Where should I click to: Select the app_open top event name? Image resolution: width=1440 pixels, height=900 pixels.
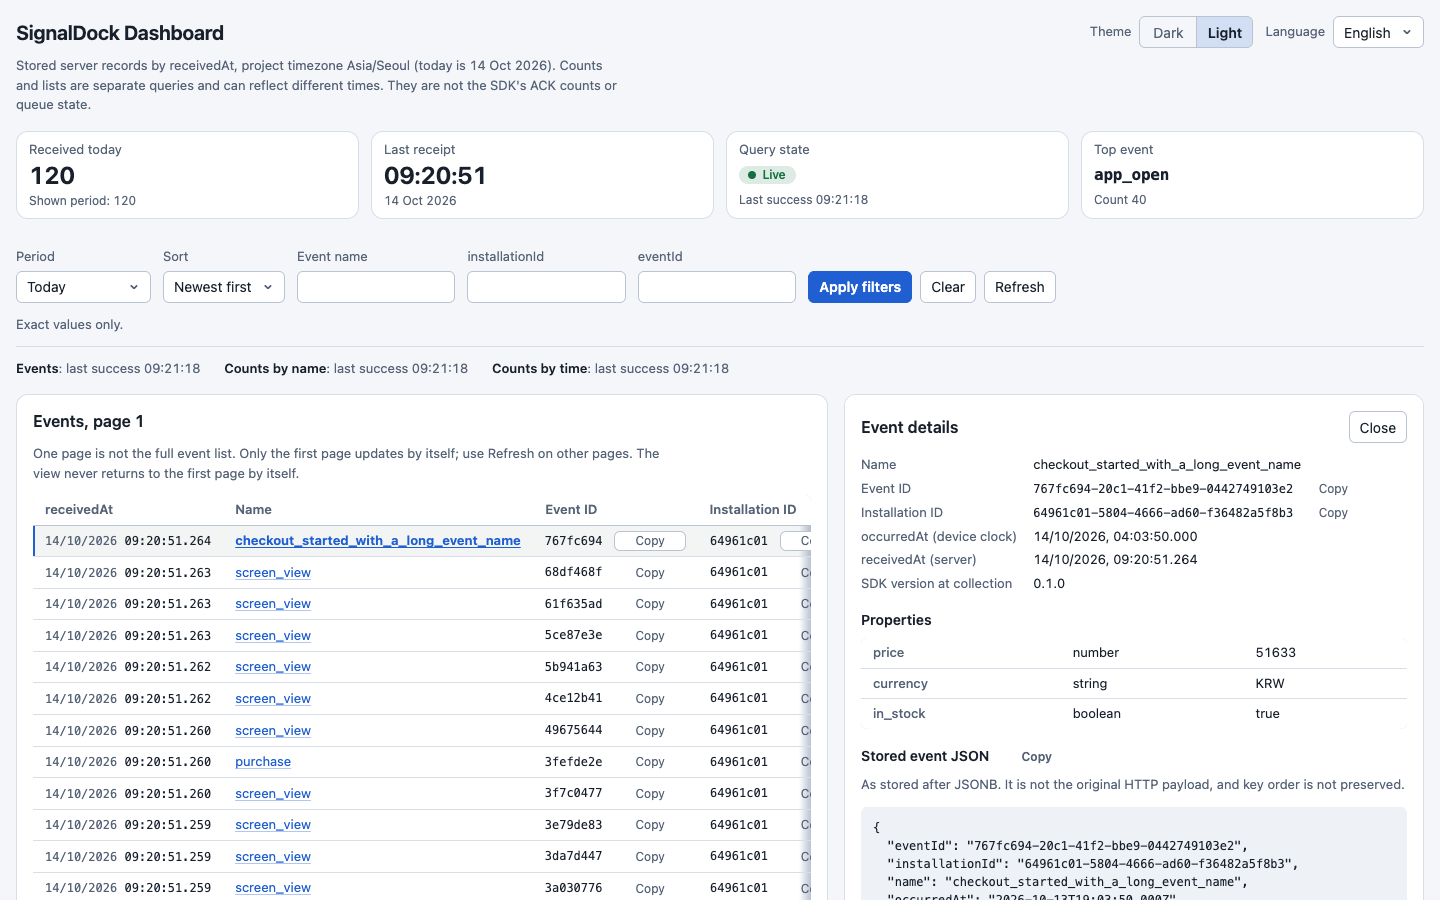pos(1131,175)
